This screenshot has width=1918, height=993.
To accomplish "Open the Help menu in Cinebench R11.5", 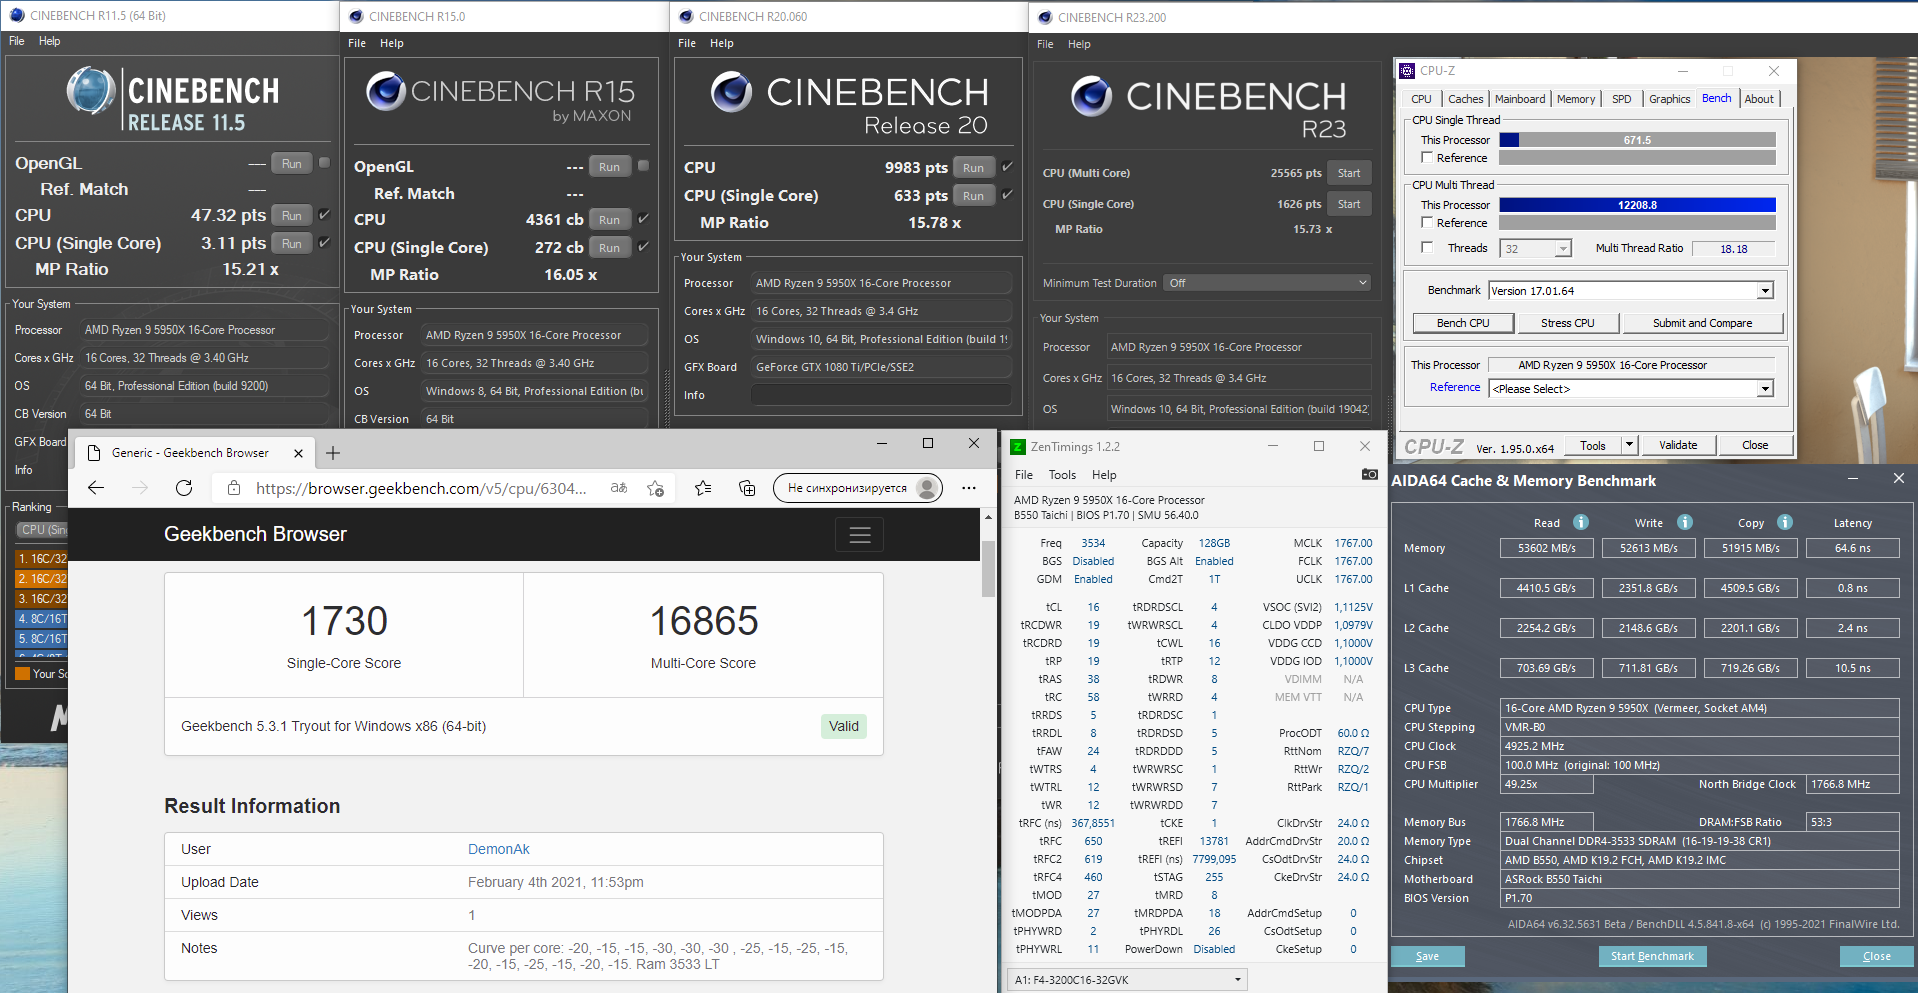I will [x=50, y=41].
